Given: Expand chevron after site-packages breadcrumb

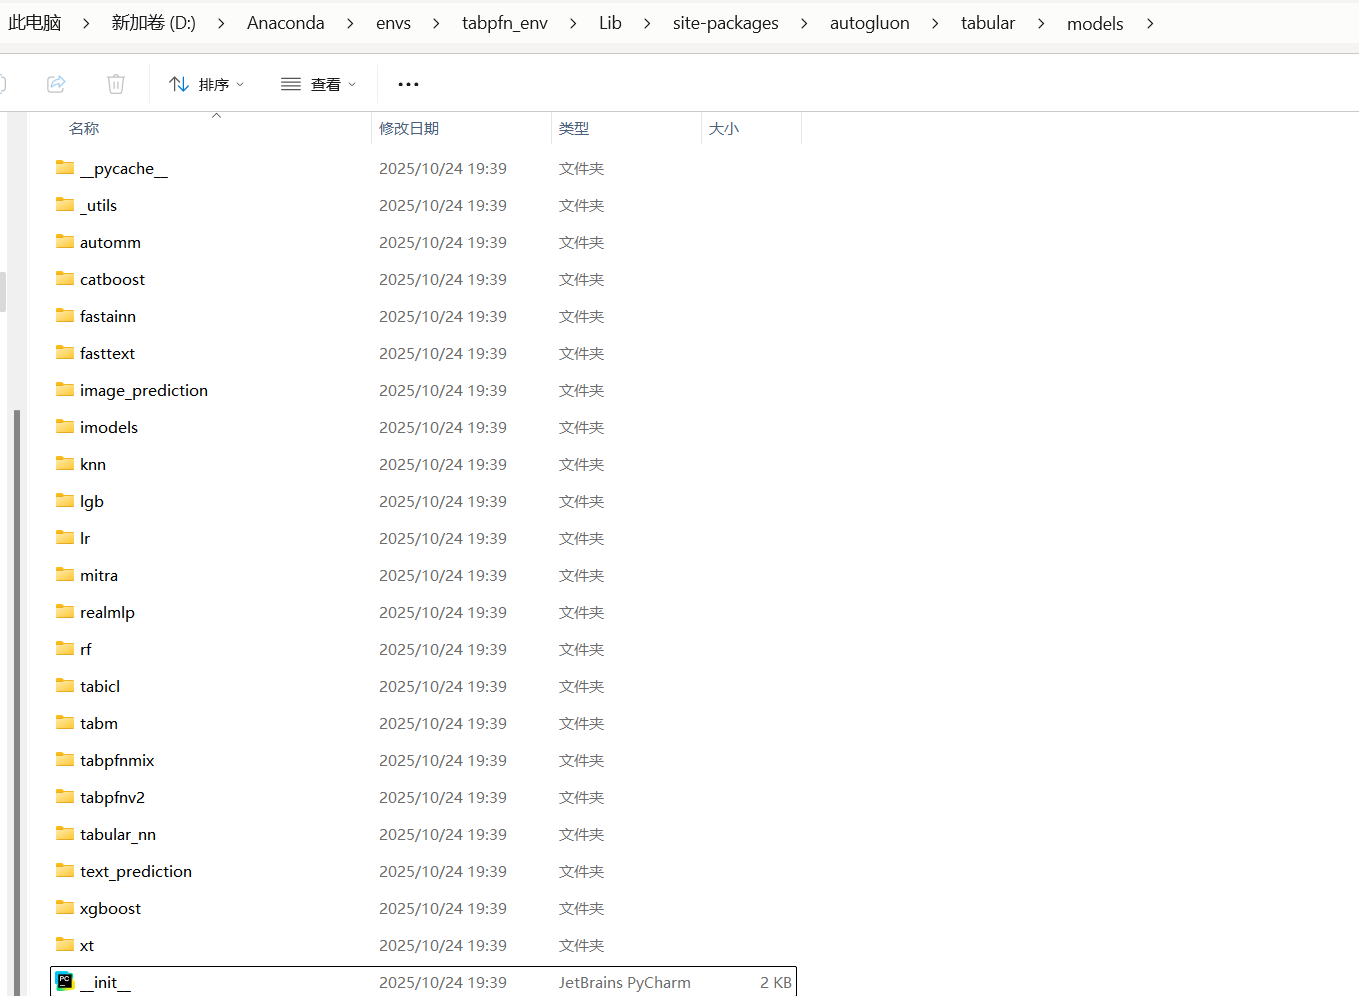Looking at the screenshot, I should (x=804, y=23).
